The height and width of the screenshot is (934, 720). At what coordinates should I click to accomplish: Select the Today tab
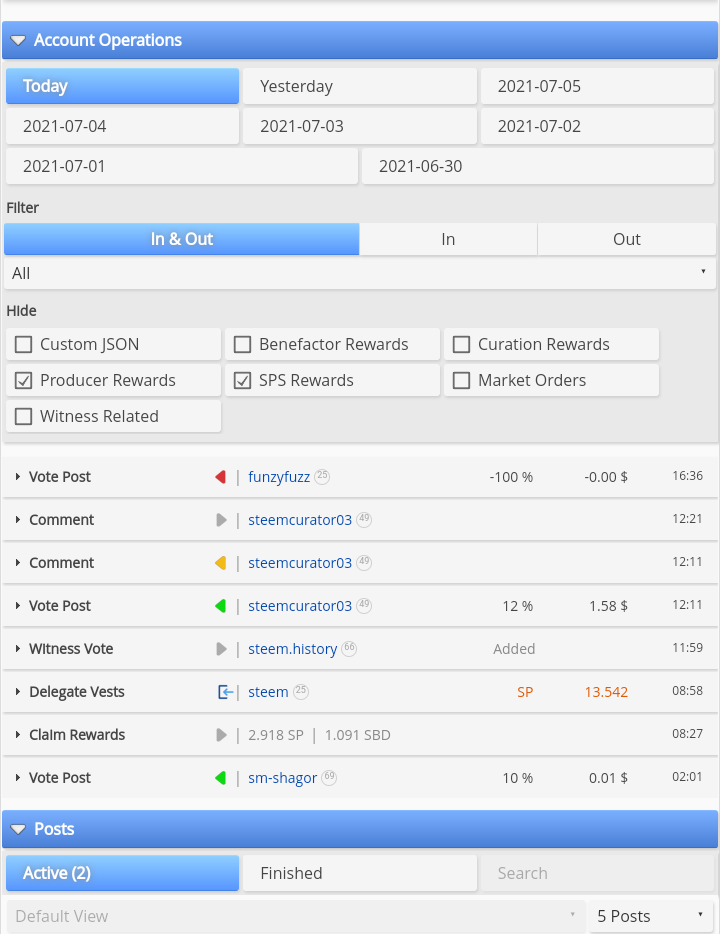[123, 86]
